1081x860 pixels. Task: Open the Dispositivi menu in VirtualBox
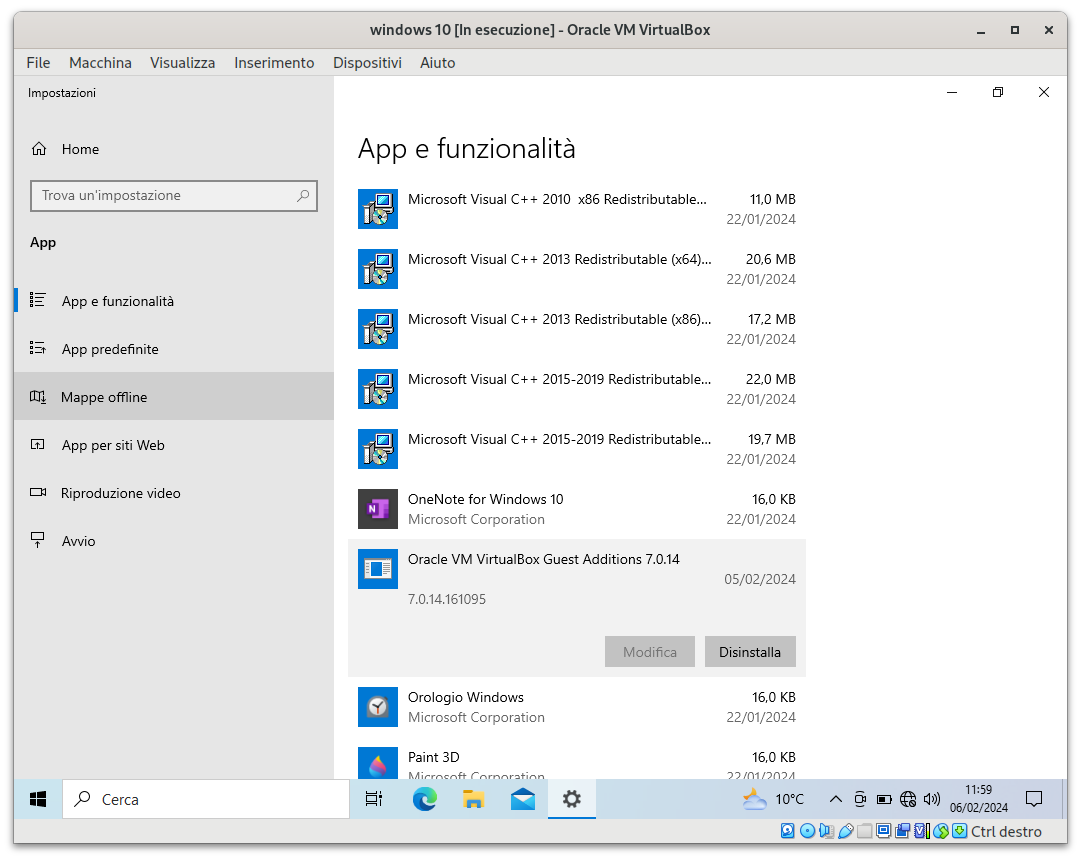click(x=367, y=63)
